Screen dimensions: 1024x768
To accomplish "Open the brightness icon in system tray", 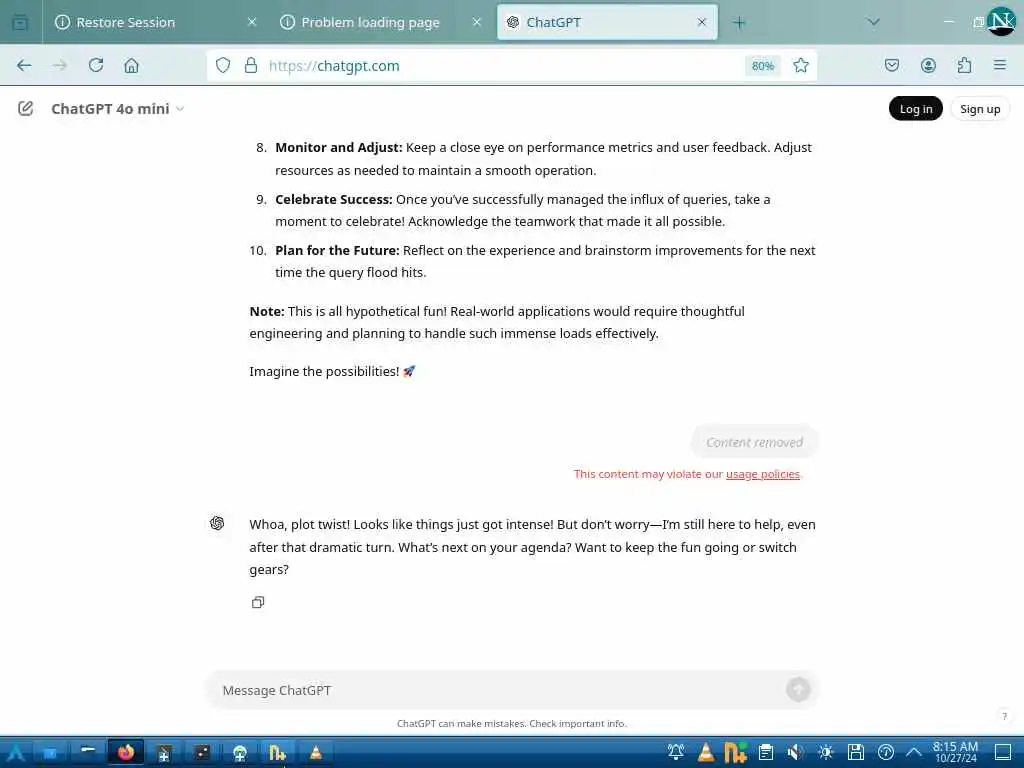I will [x=825, y=753].
